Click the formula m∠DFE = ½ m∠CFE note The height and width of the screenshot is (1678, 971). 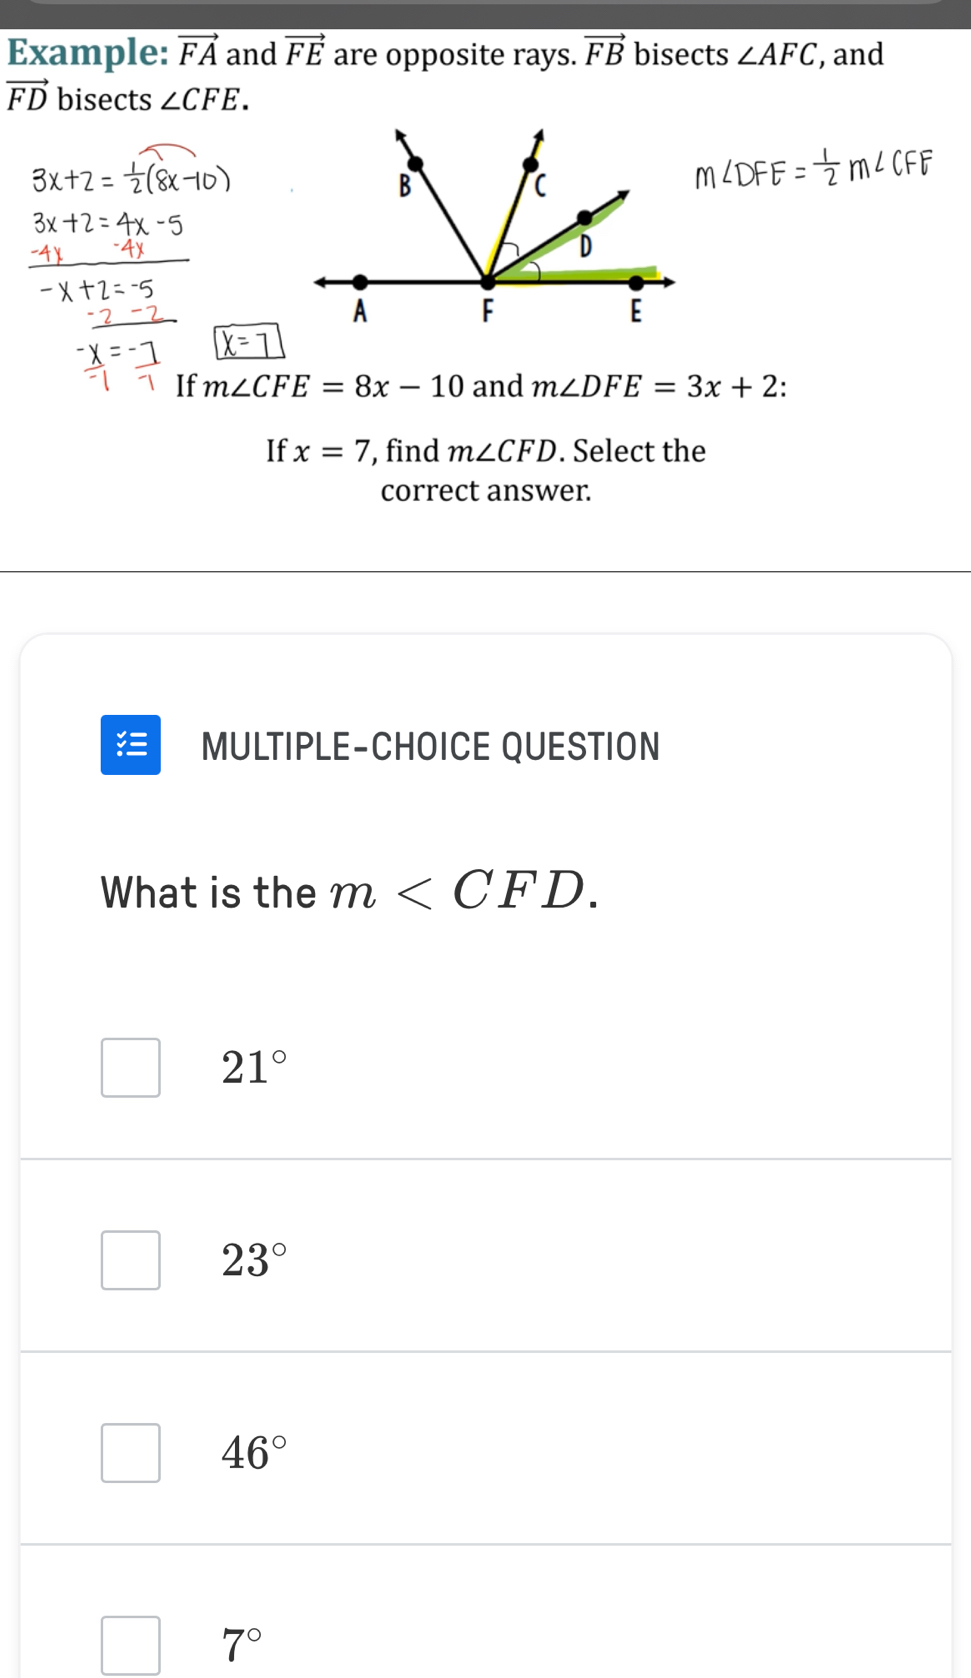[x=812, y=166]
